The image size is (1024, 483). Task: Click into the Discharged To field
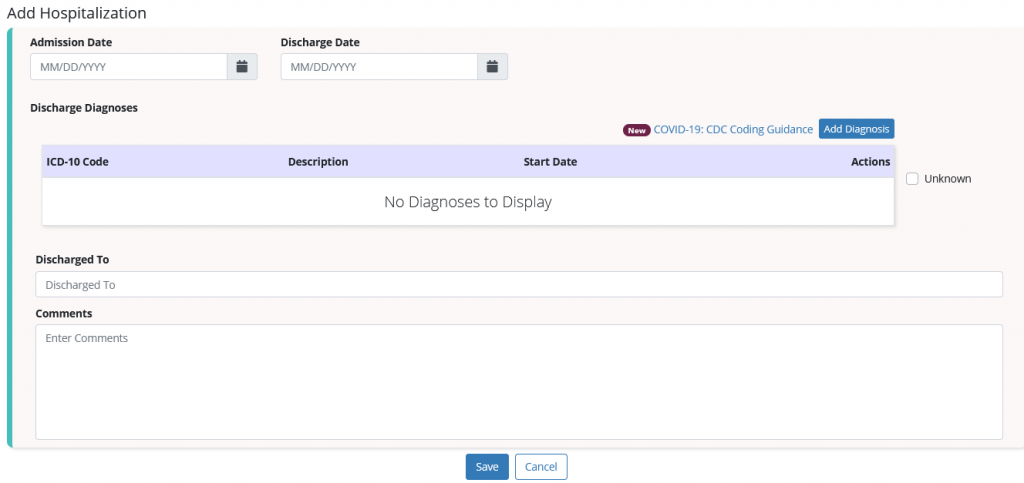tap(519, 285)
